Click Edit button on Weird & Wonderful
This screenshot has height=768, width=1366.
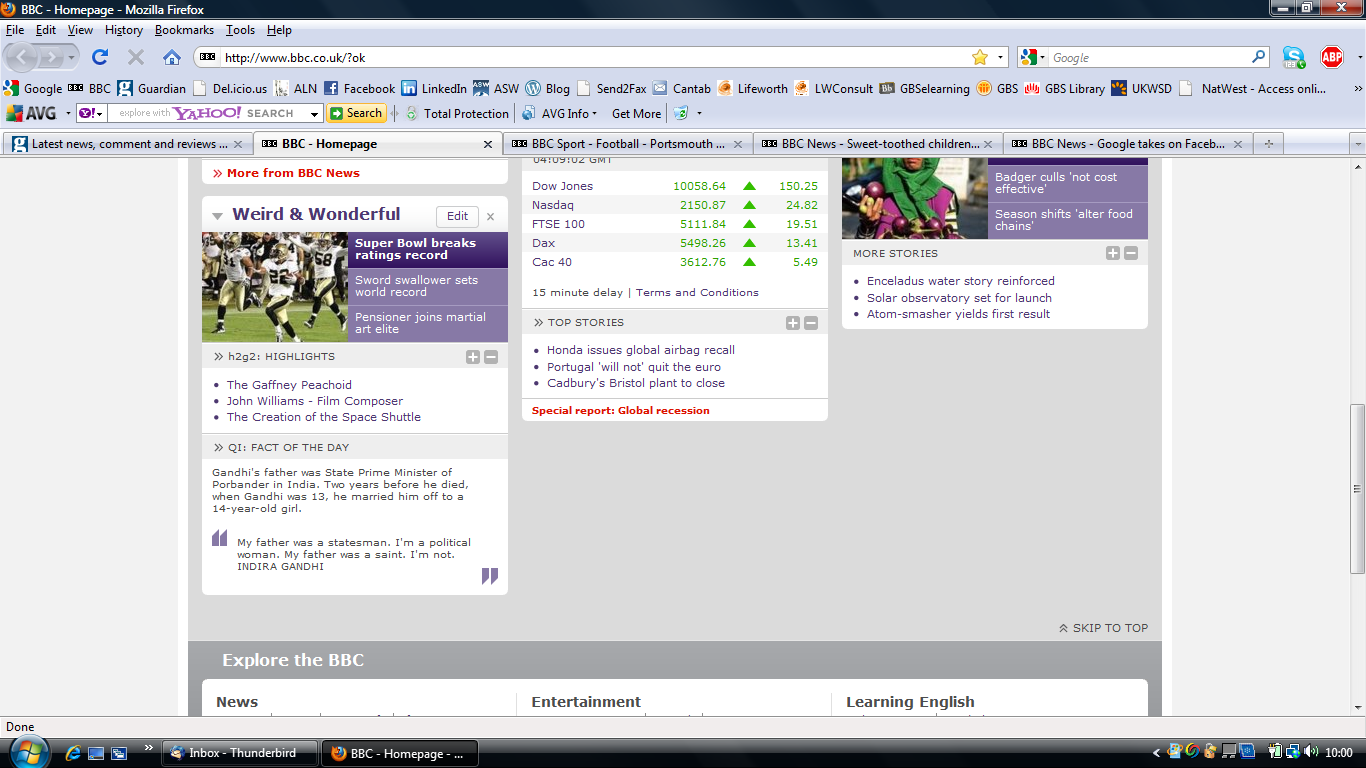pyautogui.click(x=457, y=216)
